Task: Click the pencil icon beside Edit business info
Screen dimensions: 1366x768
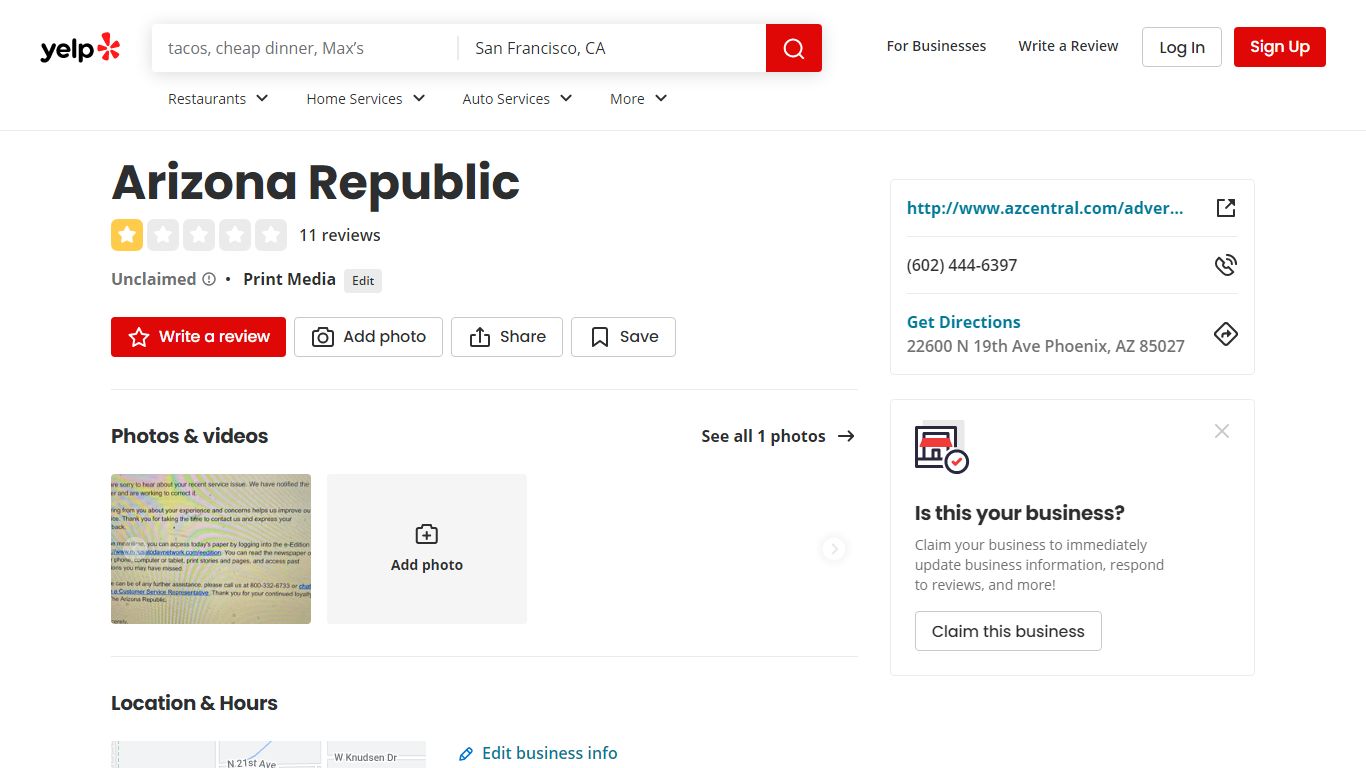Action: tap(466, 754)
